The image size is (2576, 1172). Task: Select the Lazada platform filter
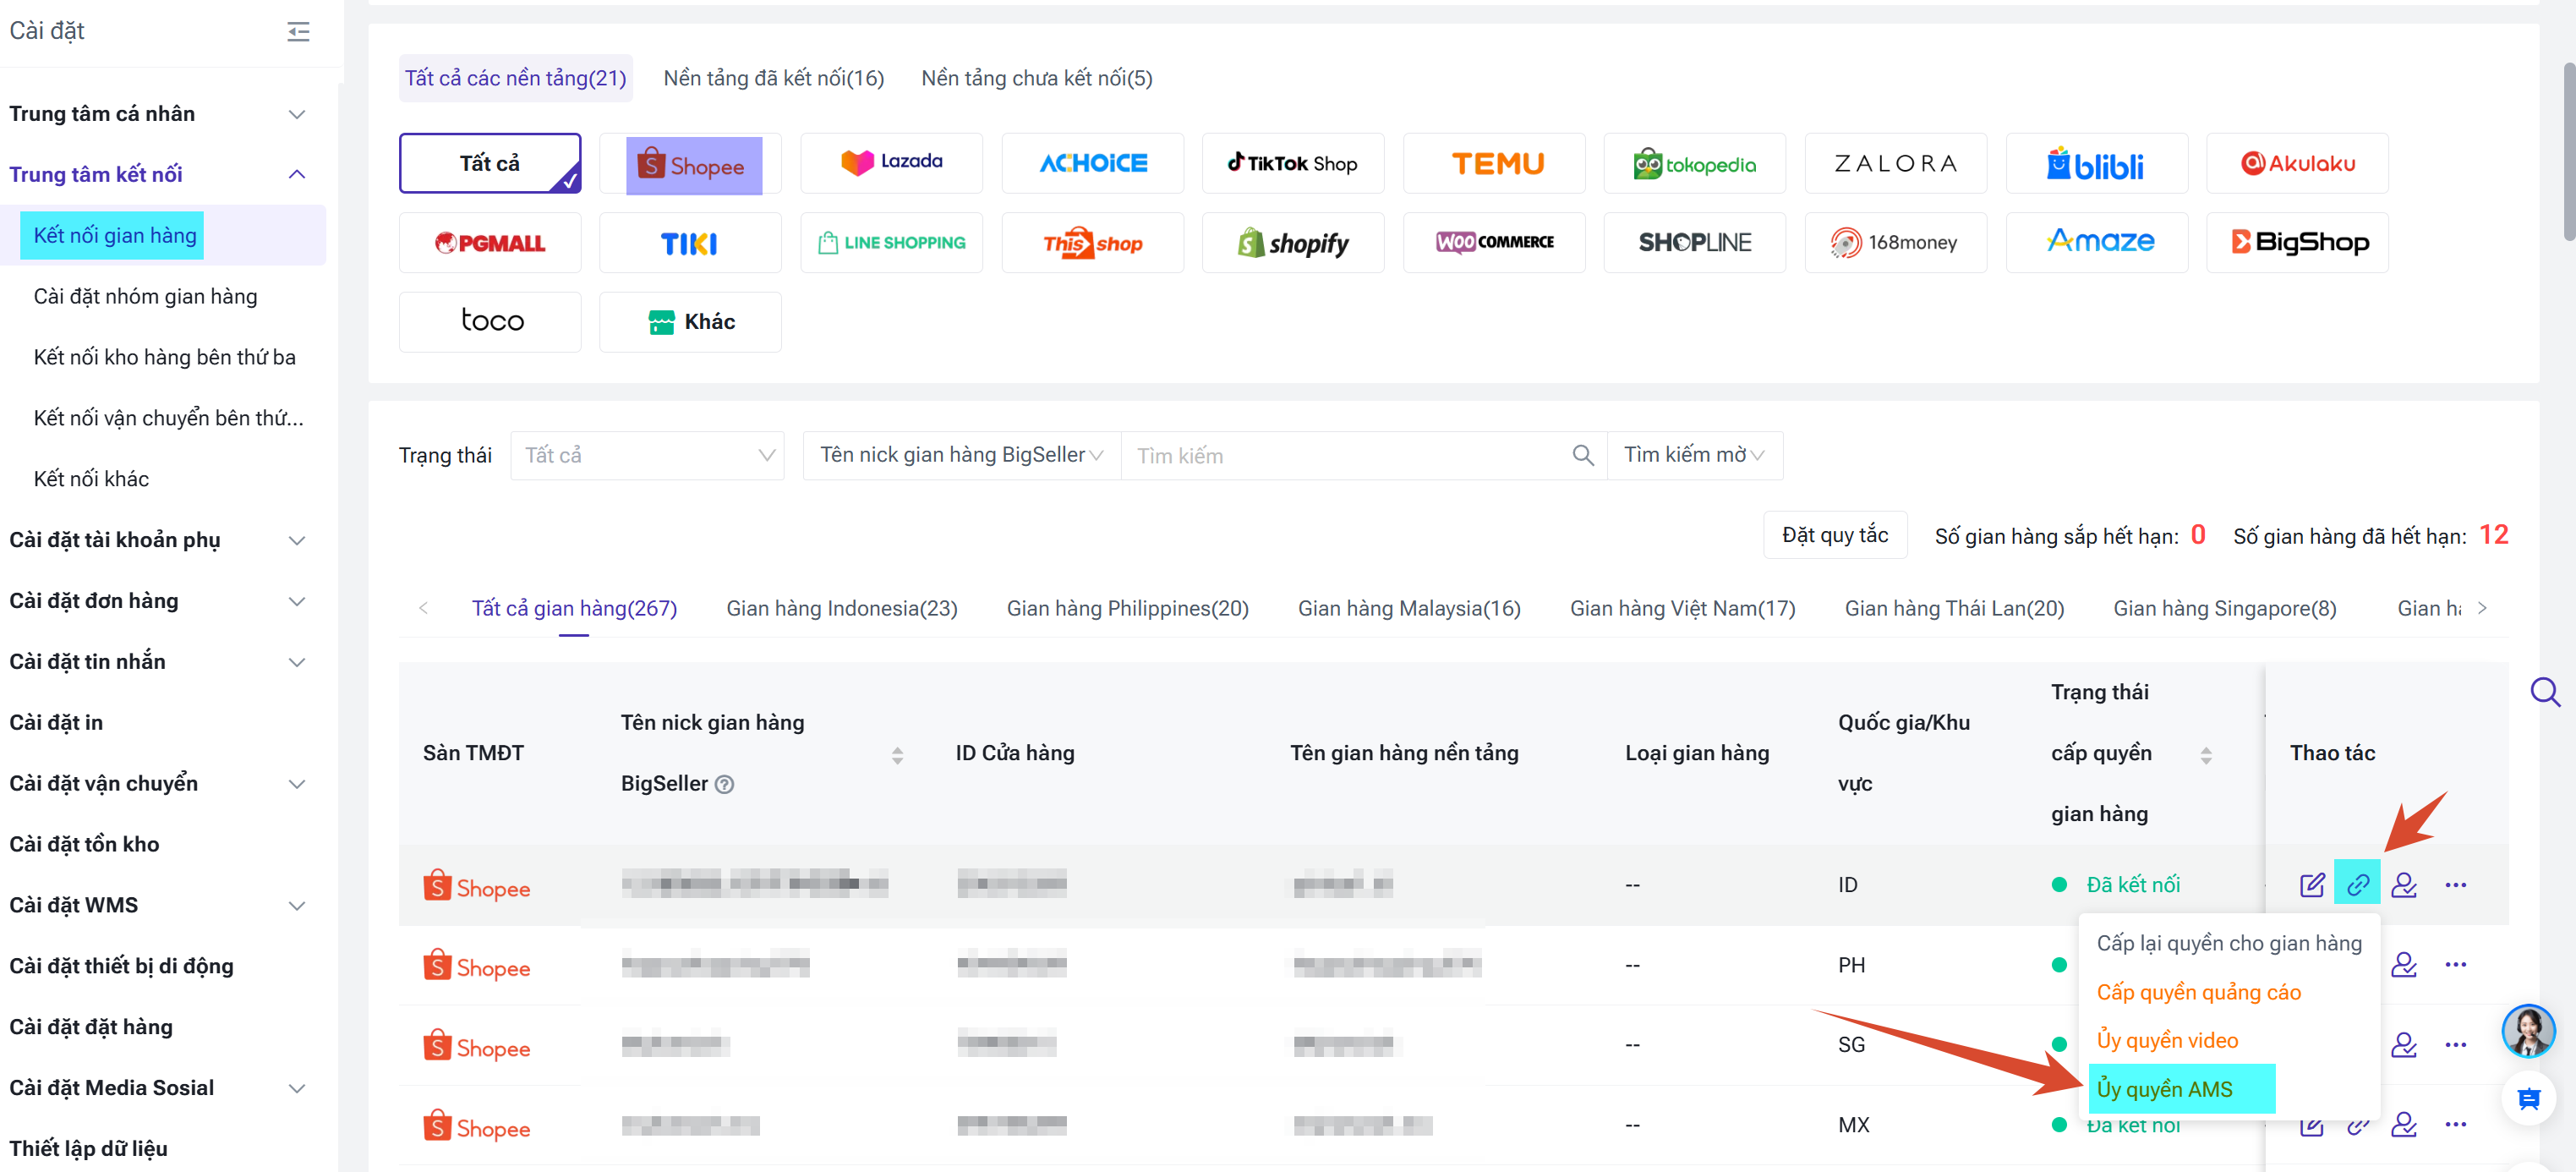point(891,164)
